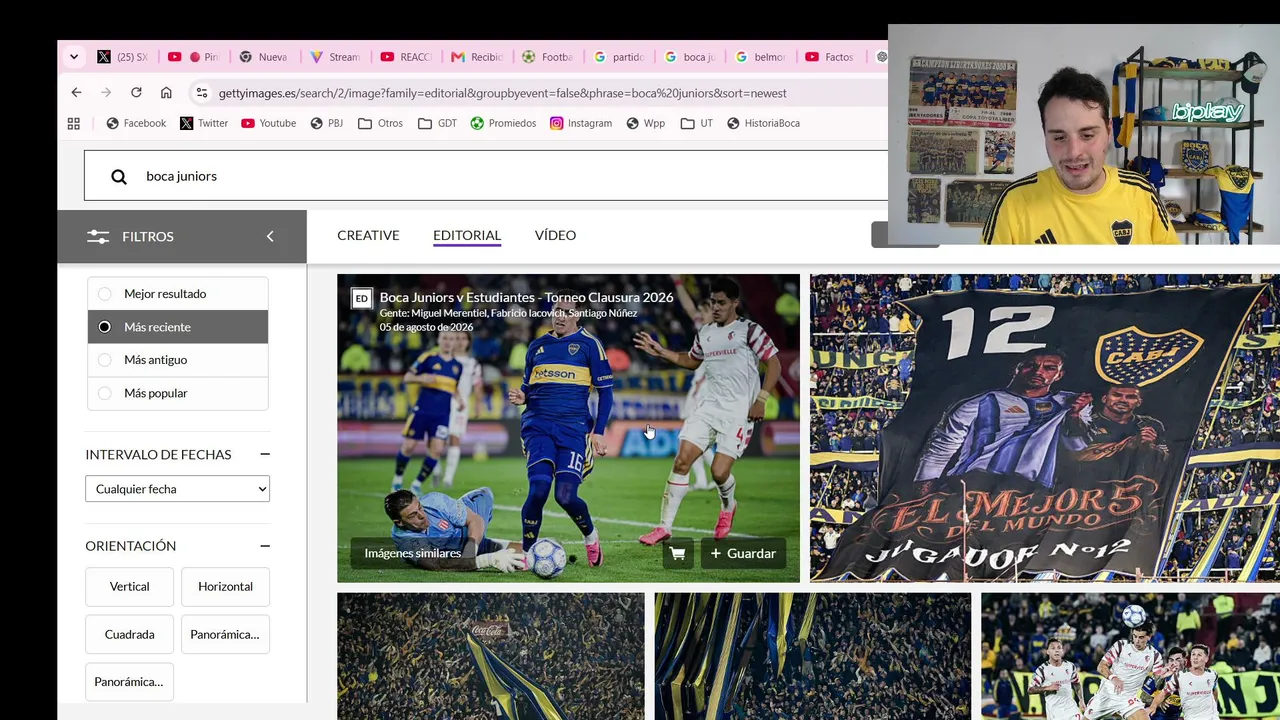Focus the gettyimages.es address bar URL
The image size is (1280, 720).
[x=502, y=93]
